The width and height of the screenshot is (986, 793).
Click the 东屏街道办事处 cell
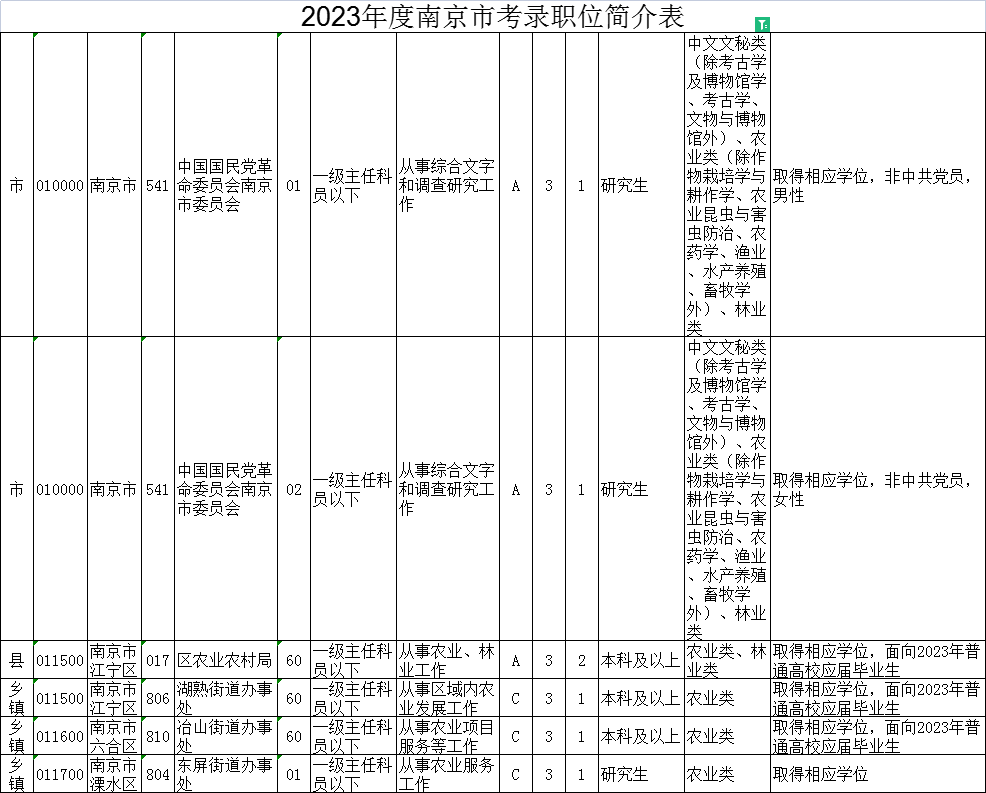point(225,774)
